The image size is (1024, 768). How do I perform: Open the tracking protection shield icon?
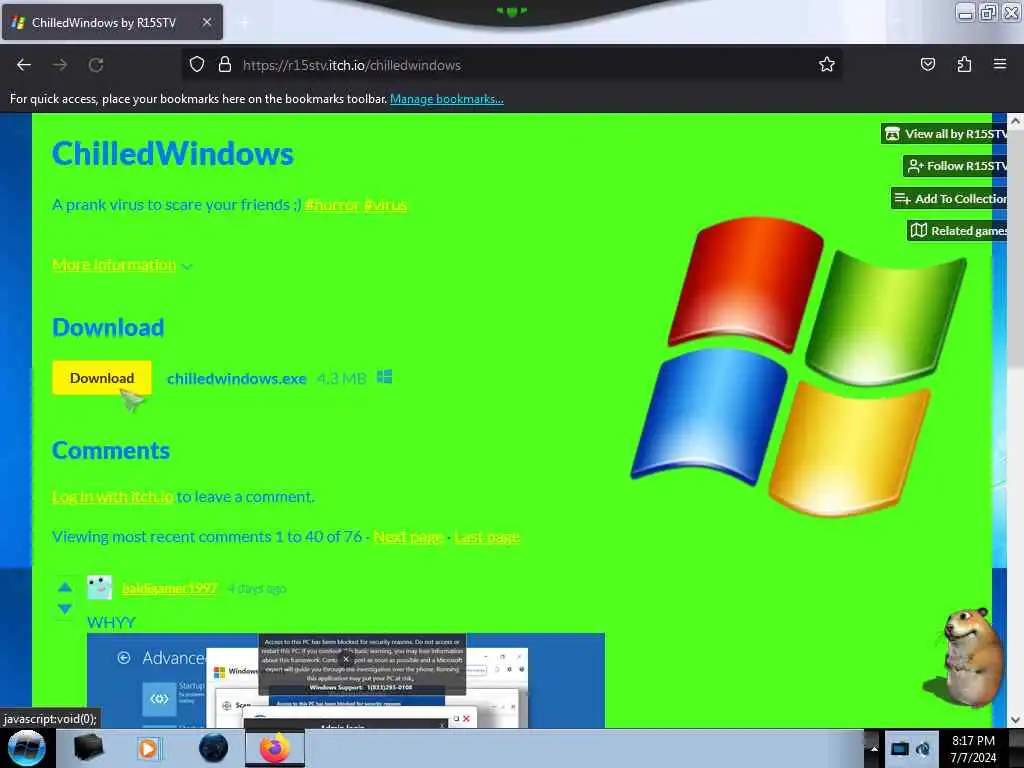(x=197, y=65)
